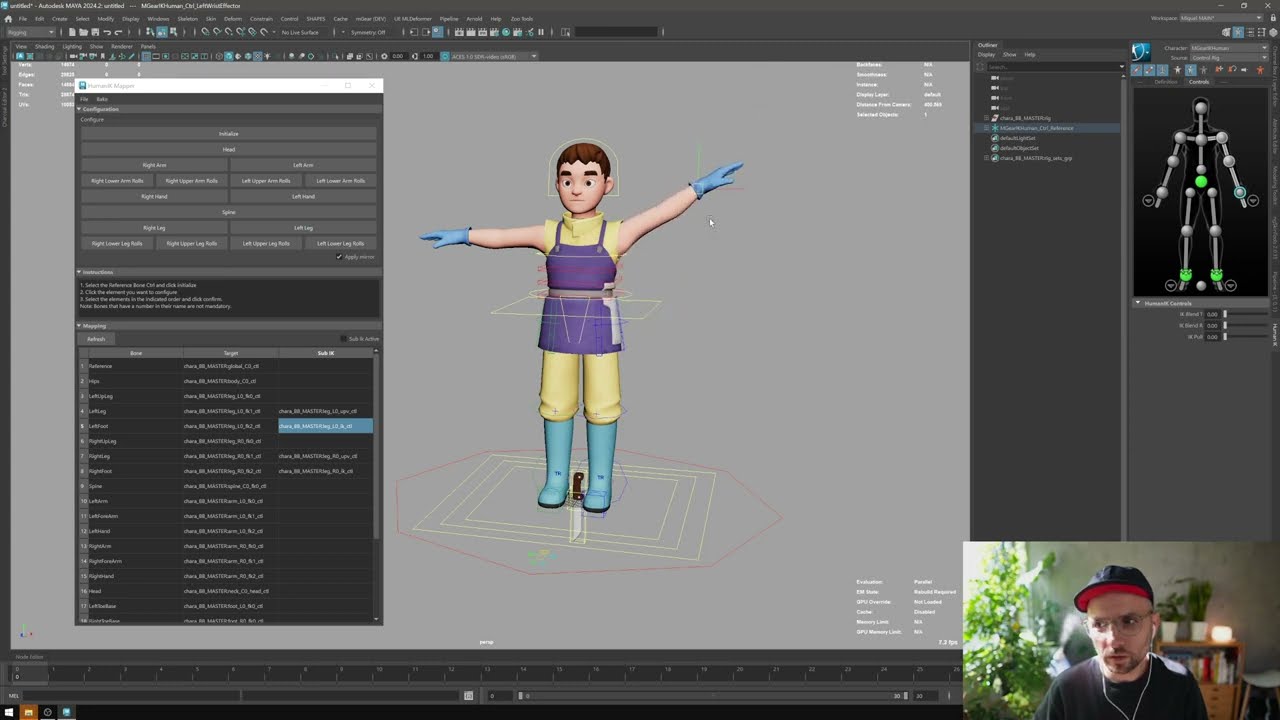
Task: Switch to the Definition tab in HumanIK
Action: coord(1166,82)
